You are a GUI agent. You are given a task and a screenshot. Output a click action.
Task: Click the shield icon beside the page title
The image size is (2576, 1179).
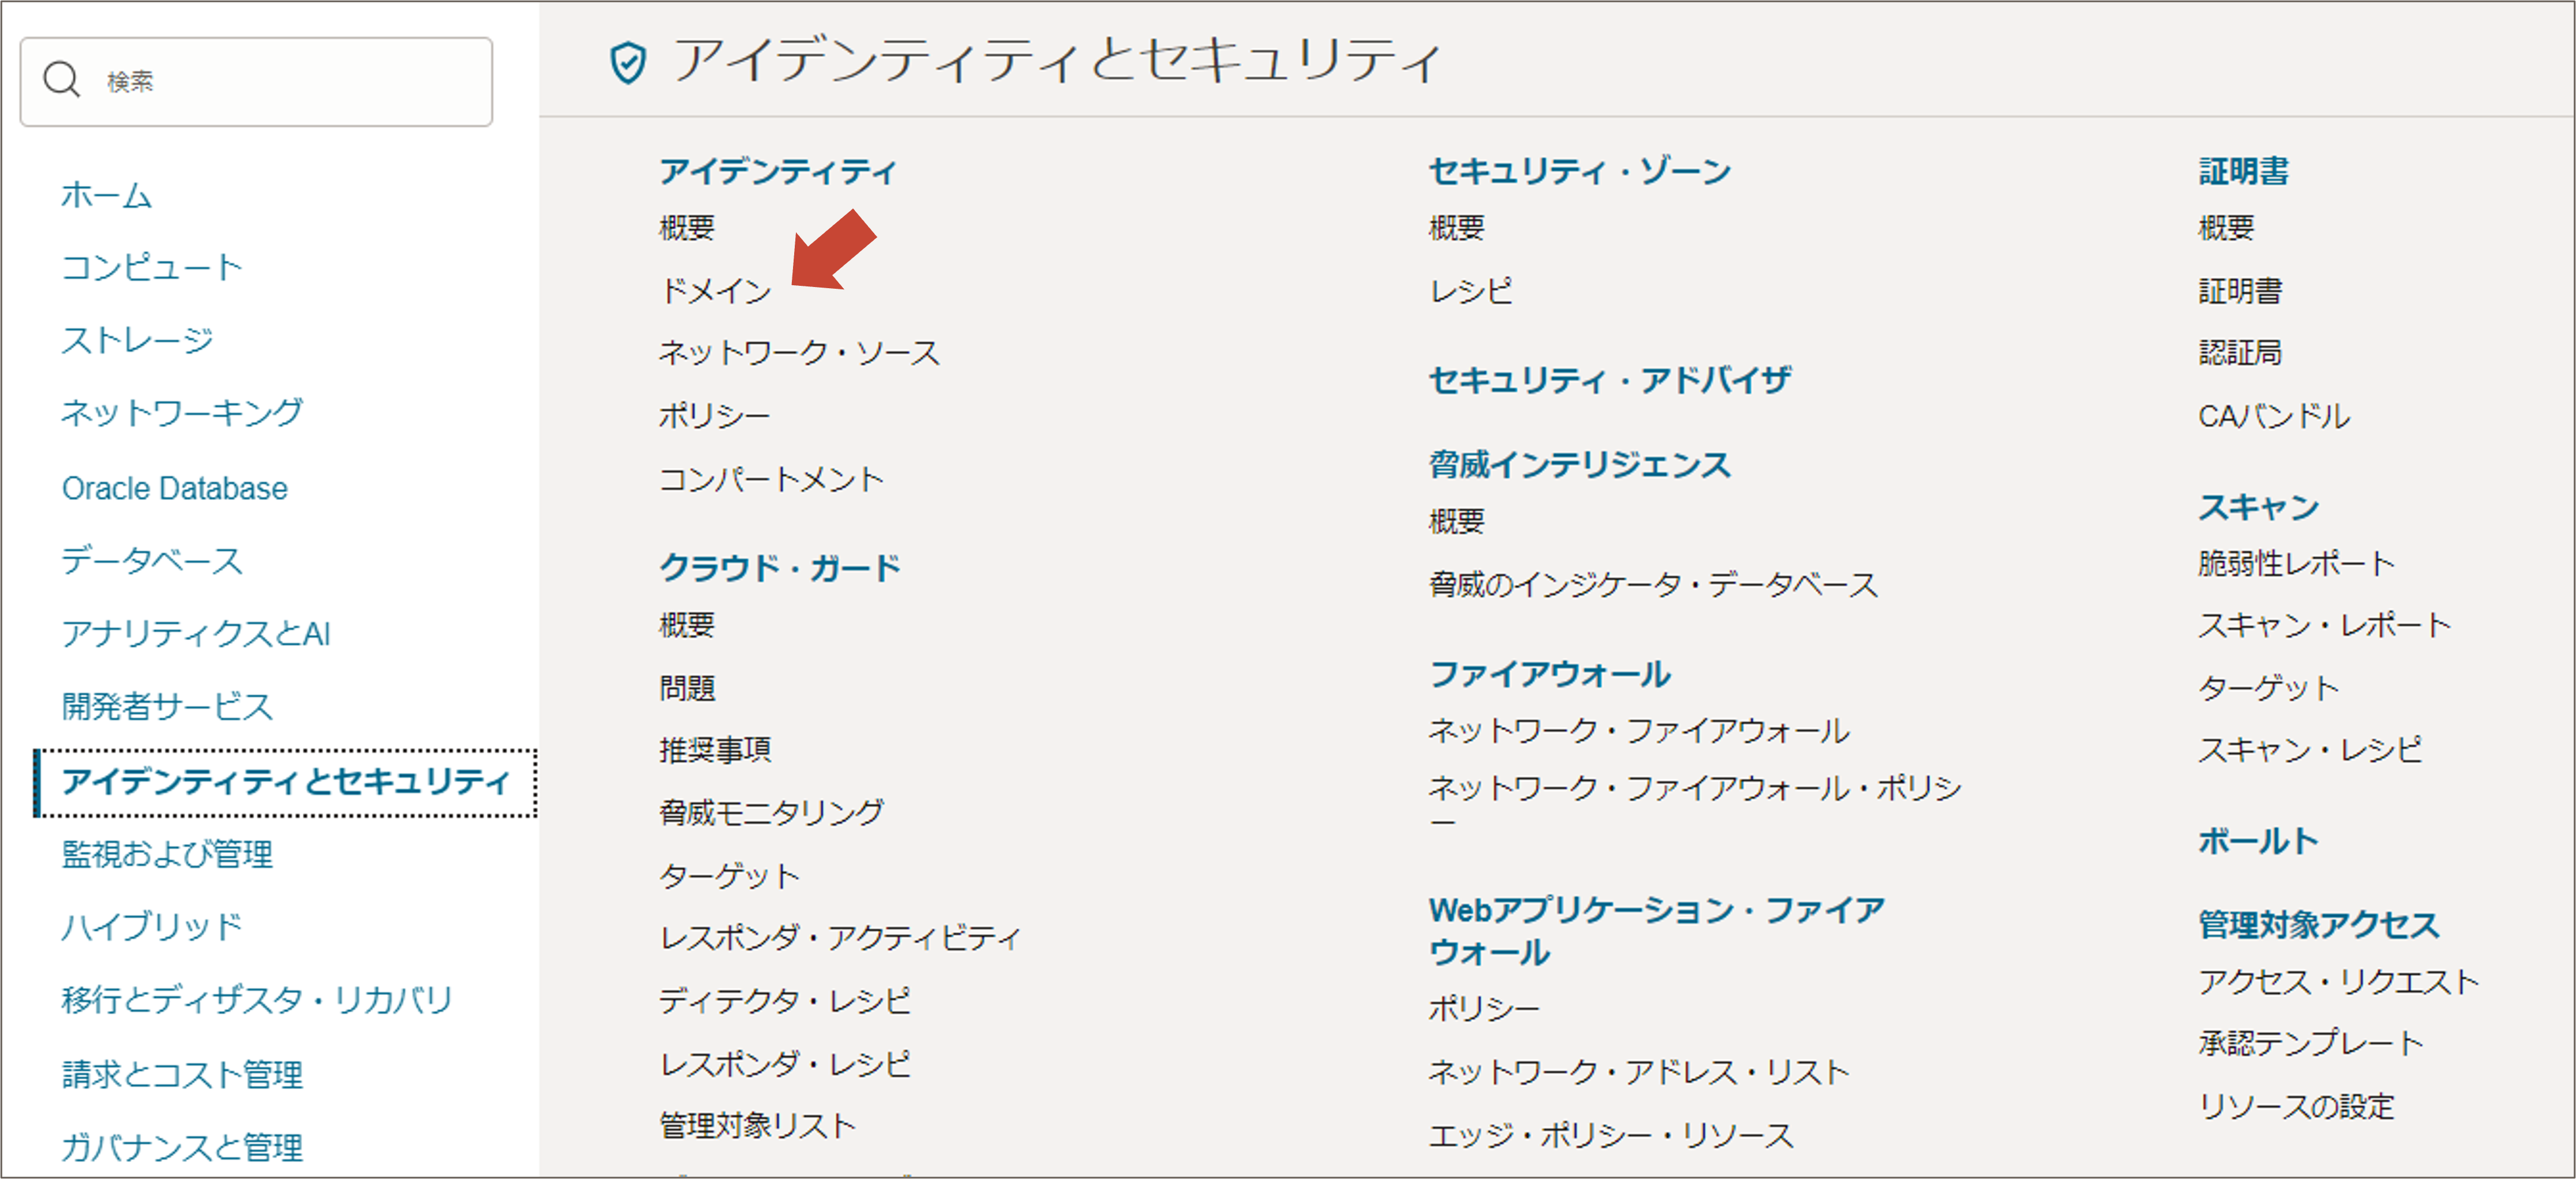pyautogui.click(x=628, y=62)
